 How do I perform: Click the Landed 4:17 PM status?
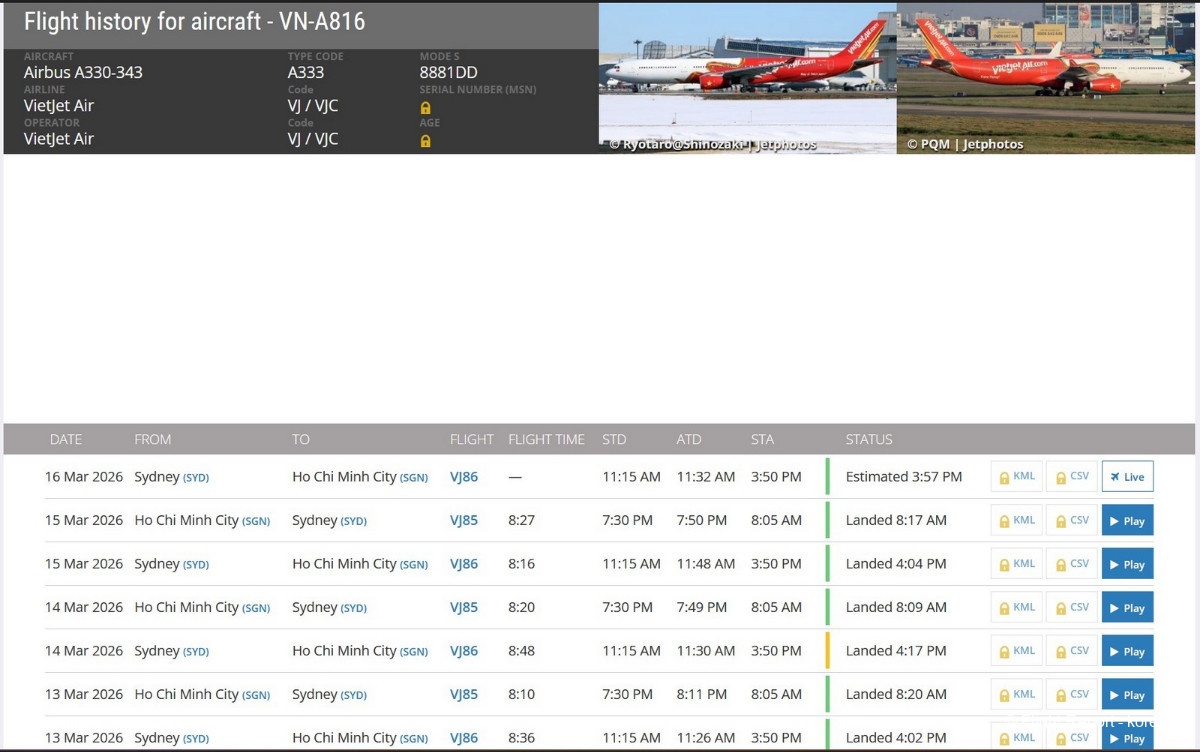896,651
